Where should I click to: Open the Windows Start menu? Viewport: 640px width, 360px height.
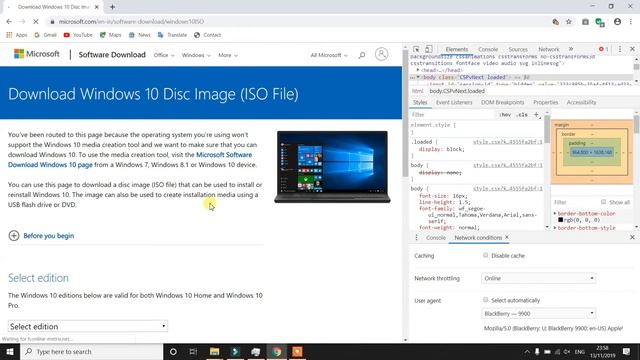(x=10, y=351)
